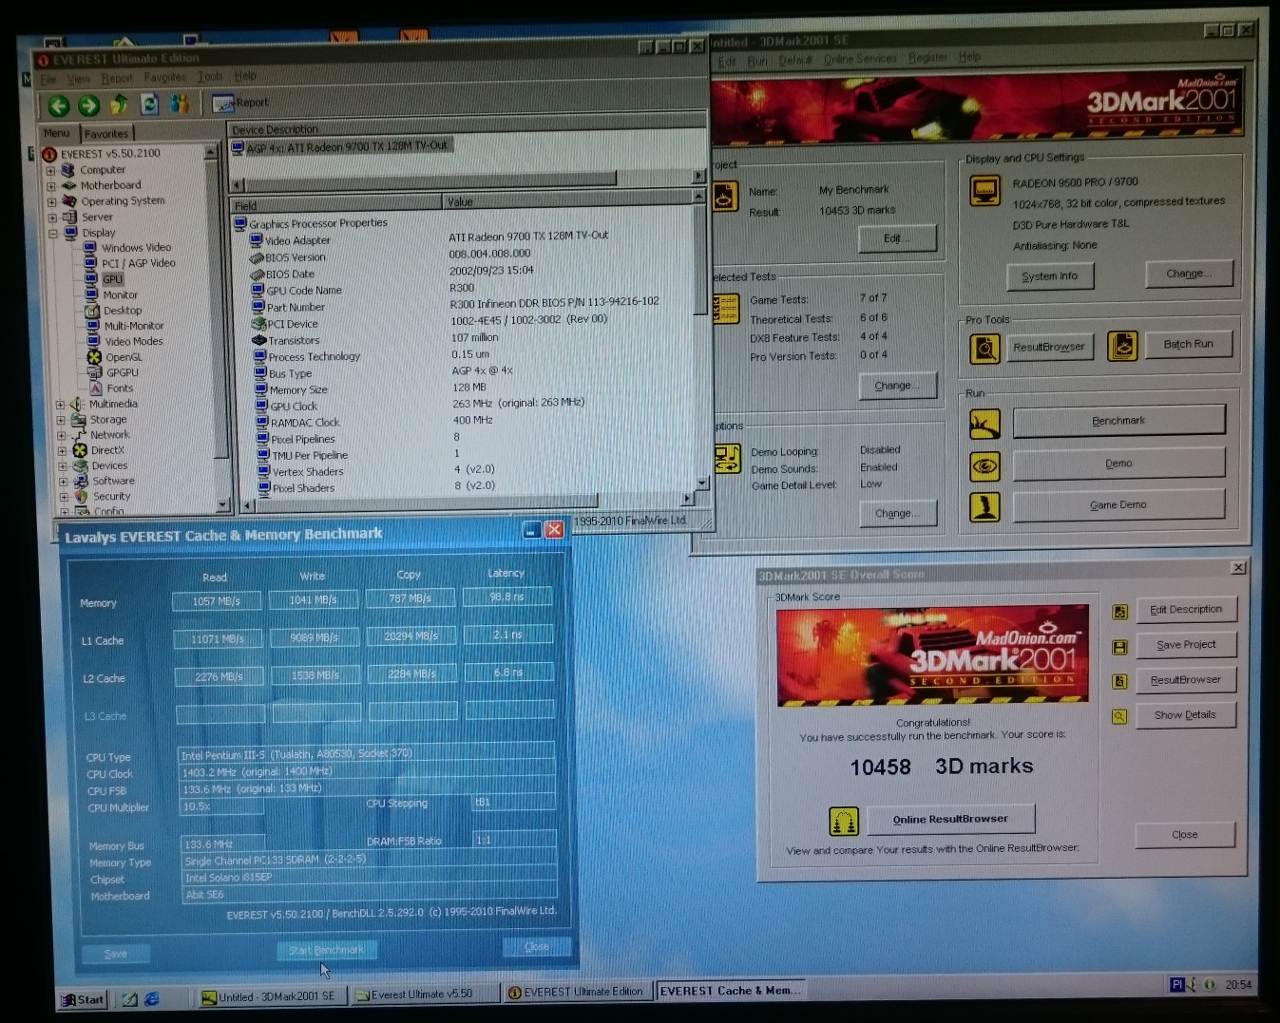Open 3DMark Online Services menu
The image size is (1280, 1023).
click(x=860, y=59)
